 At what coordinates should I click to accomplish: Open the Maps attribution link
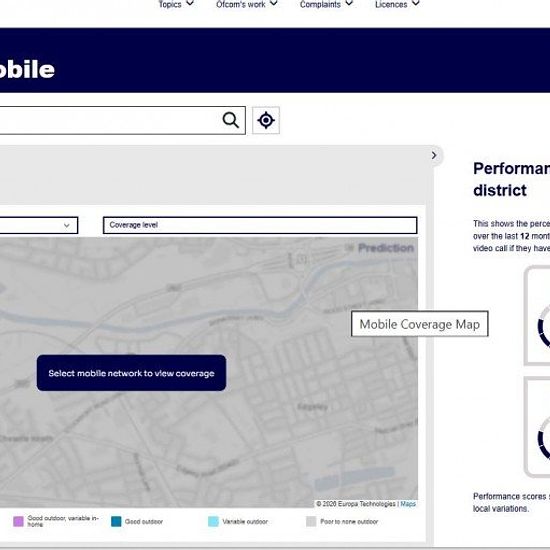(408, 504)
